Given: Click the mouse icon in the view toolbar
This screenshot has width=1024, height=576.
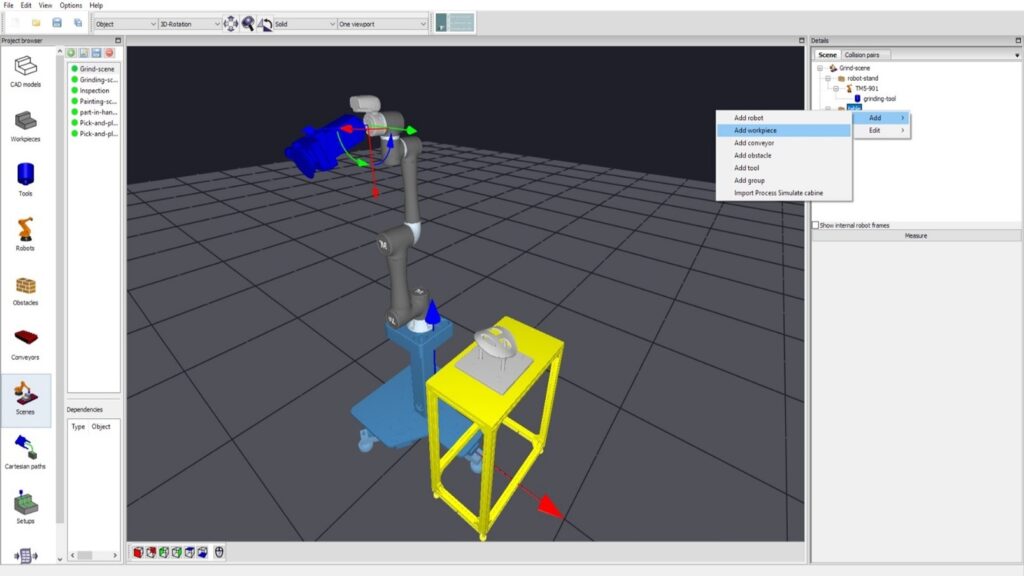Looking at the screenshot, I should click(219, 551).
